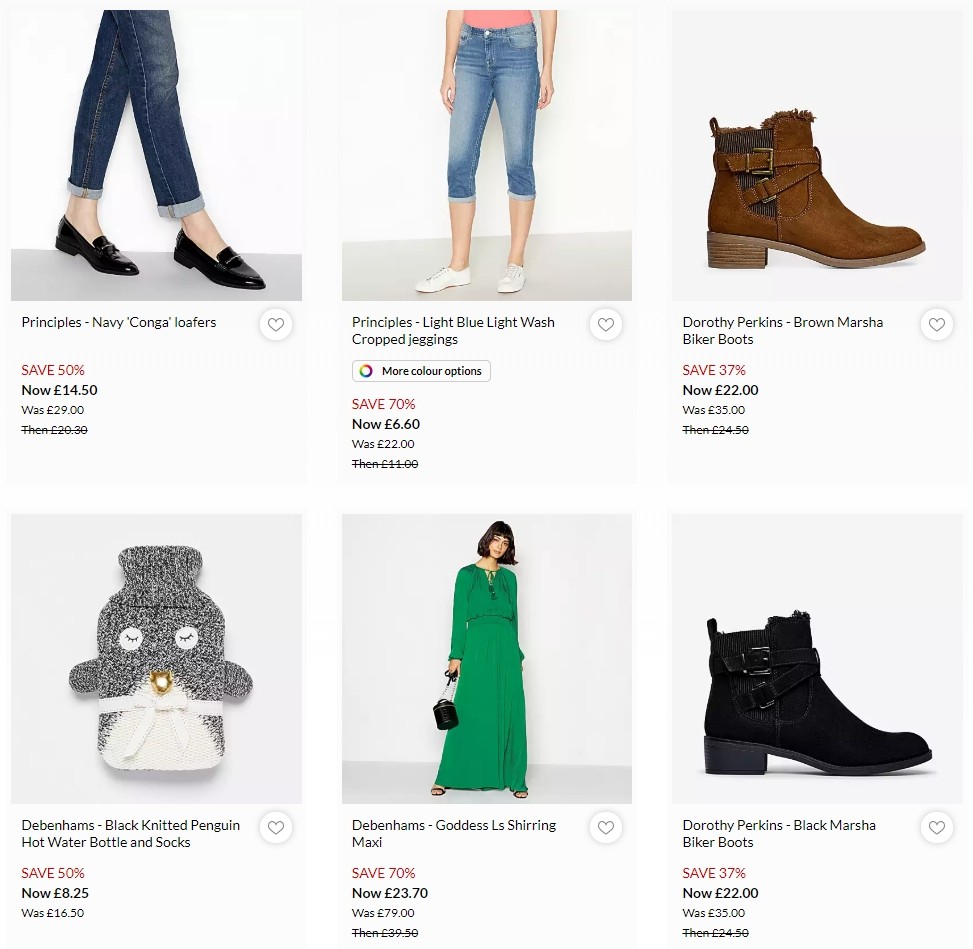
Task: Favourite the Goddess Ls Shirring Maxi
Action: coord(606,827)
